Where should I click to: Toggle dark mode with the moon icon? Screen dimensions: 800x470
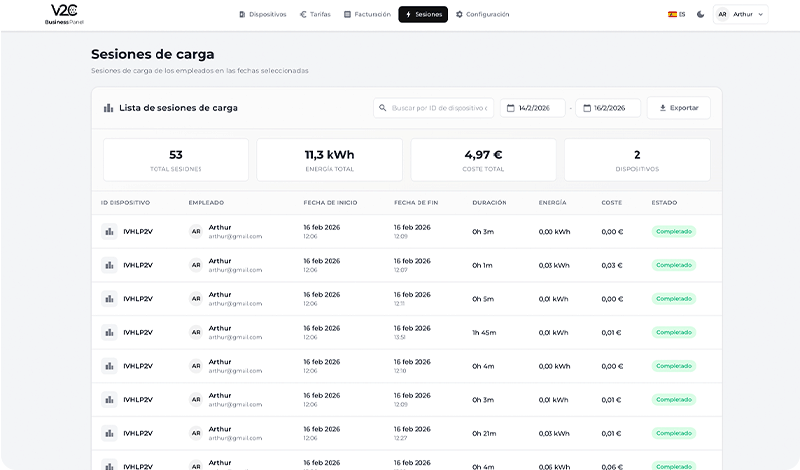[700, 14]
